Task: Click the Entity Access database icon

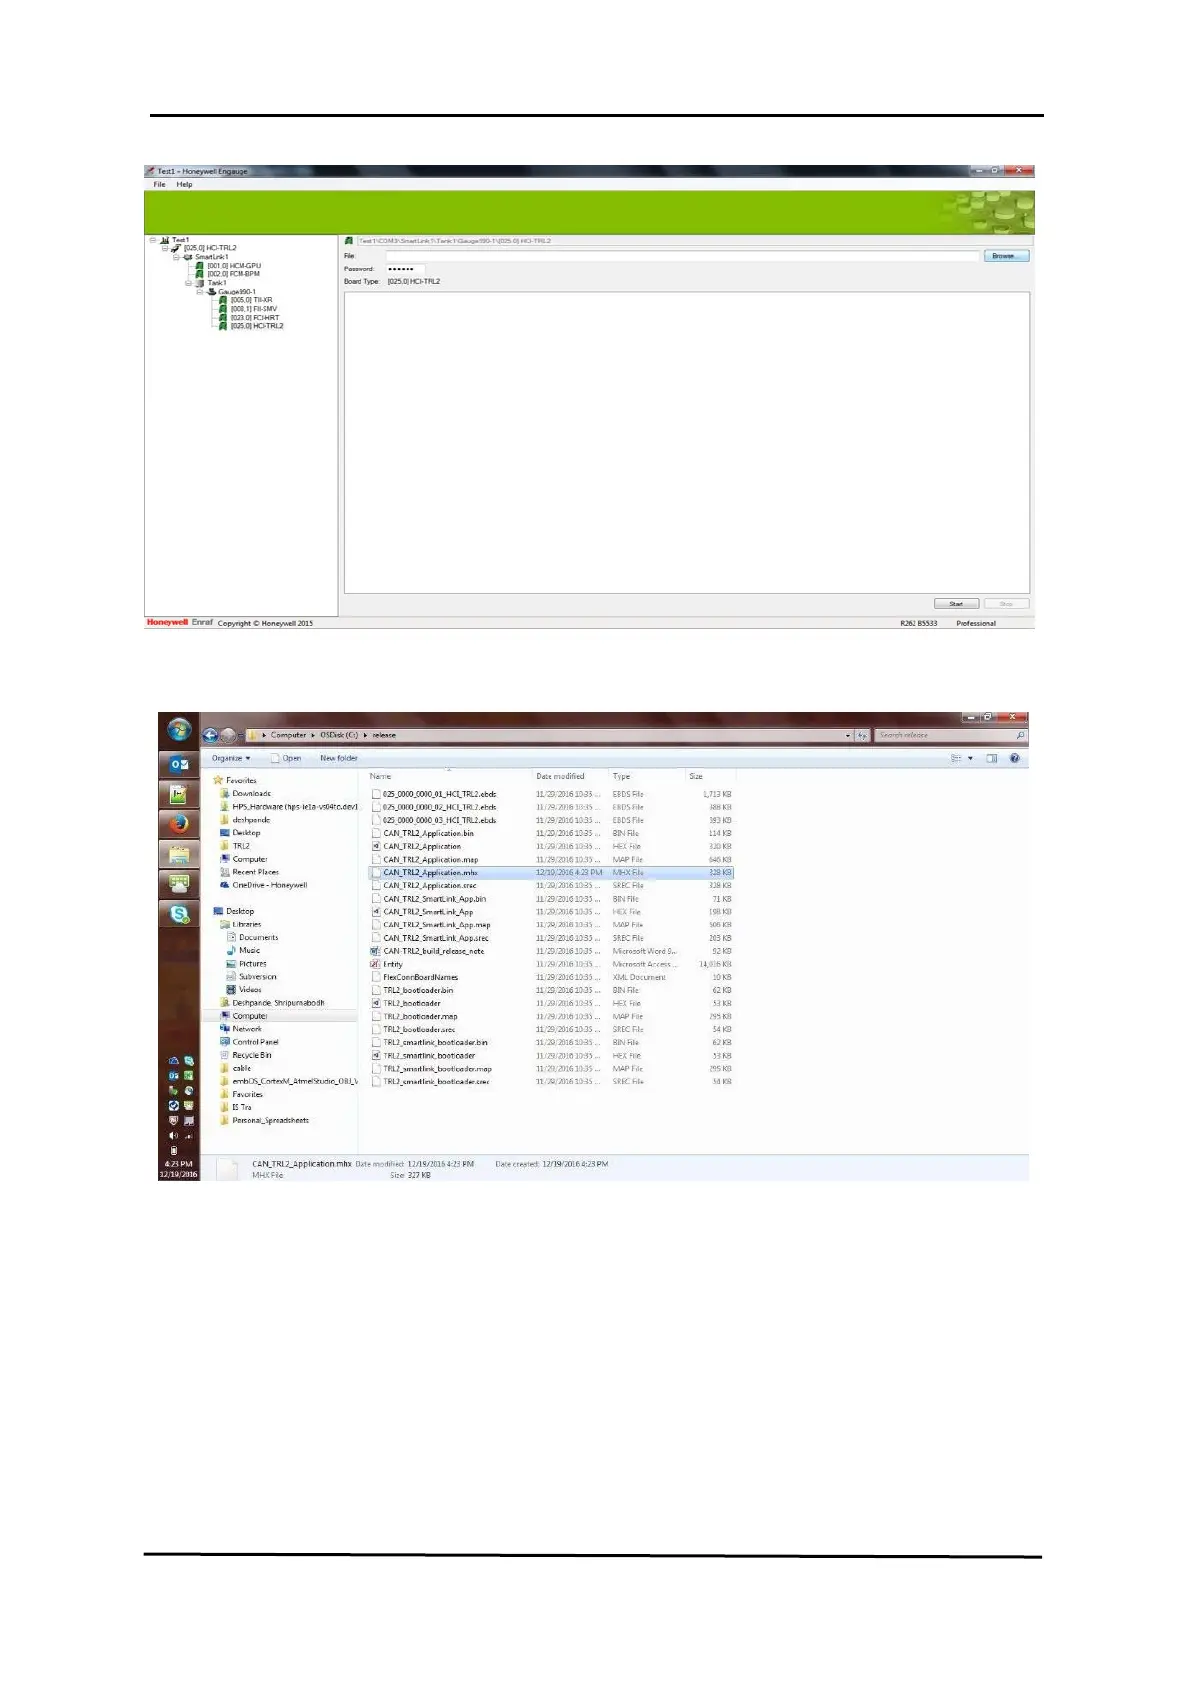Action: 376,964
